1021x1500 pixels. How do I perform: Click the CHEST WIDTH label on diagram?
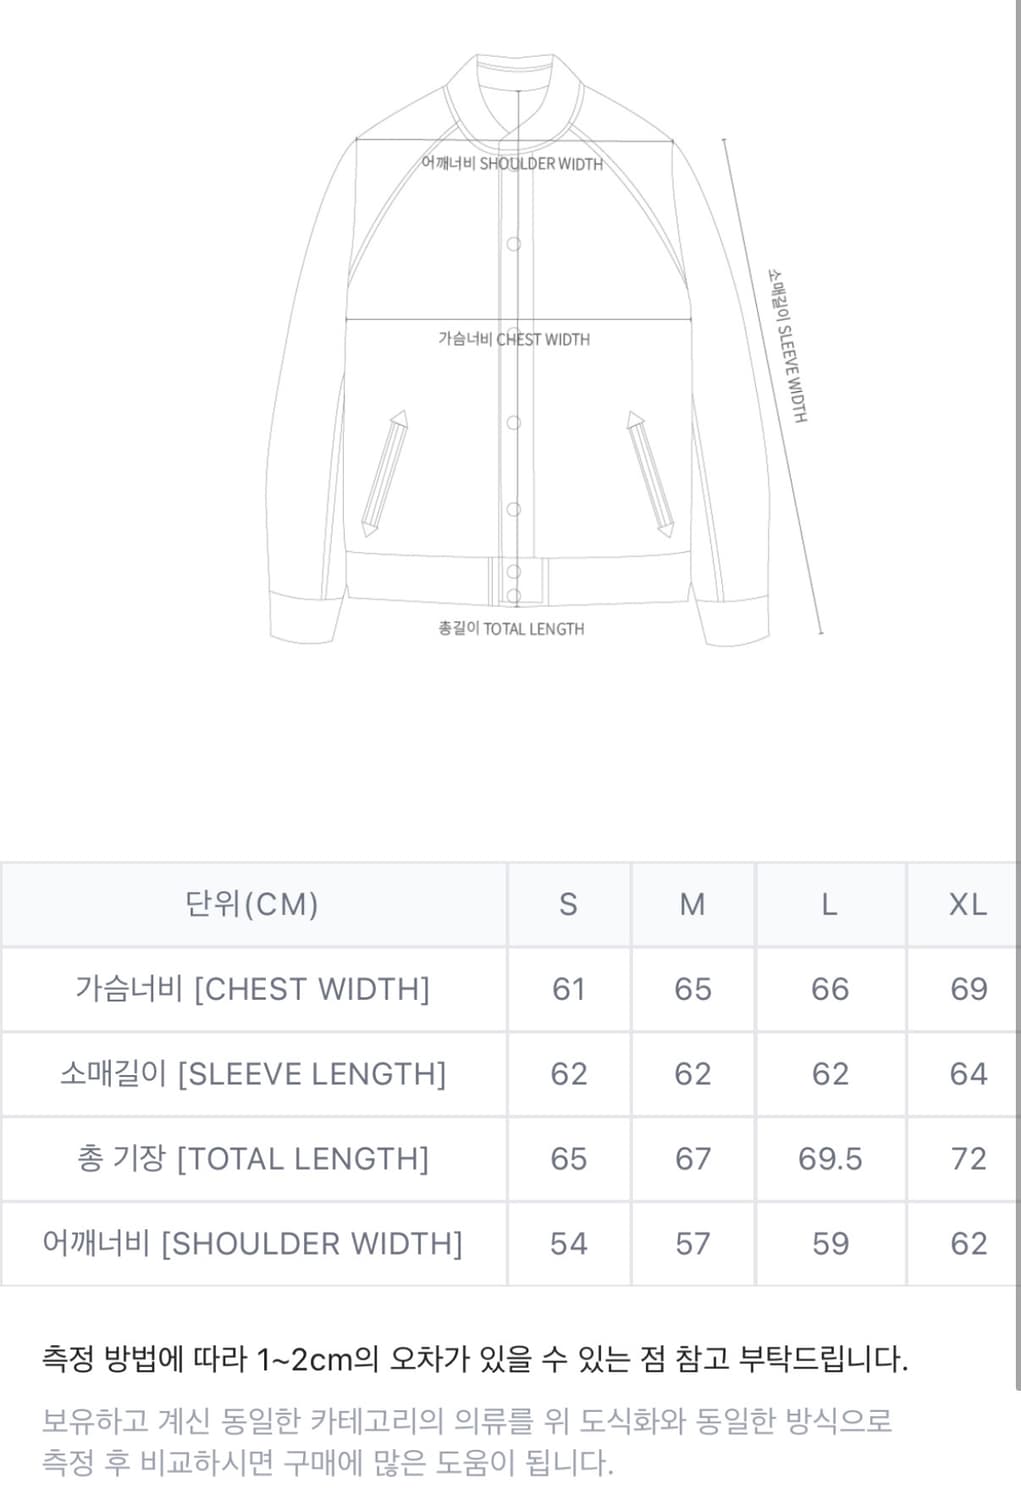coord(514,340)
